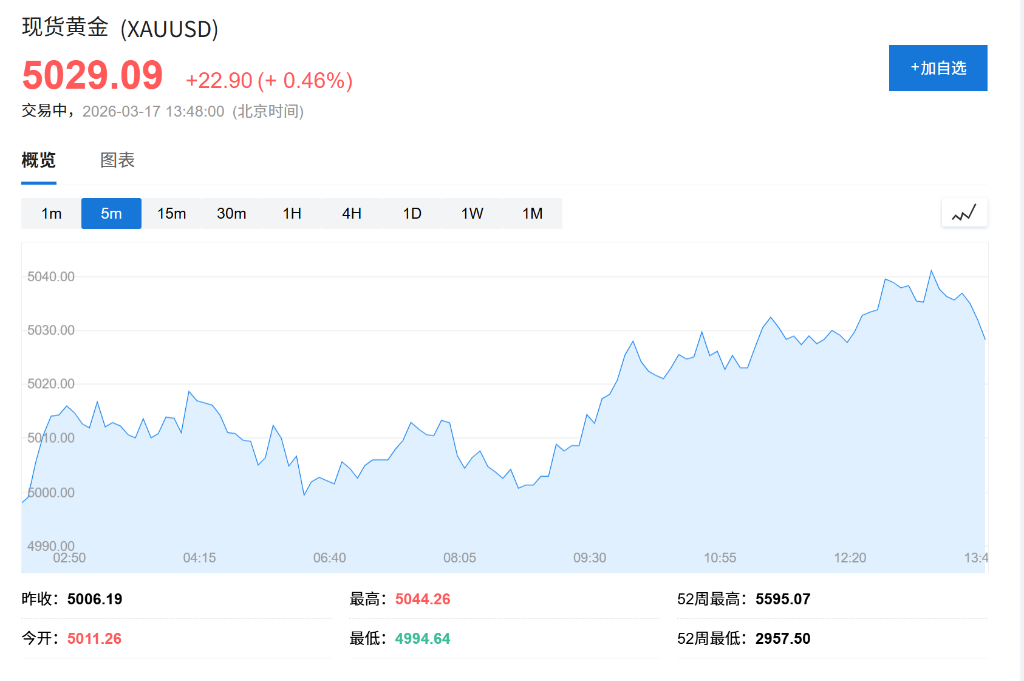The width and height of the screenshot is (1024, 681).
Task: Select the 1H timeframe
Action: (x=291, y=213)
